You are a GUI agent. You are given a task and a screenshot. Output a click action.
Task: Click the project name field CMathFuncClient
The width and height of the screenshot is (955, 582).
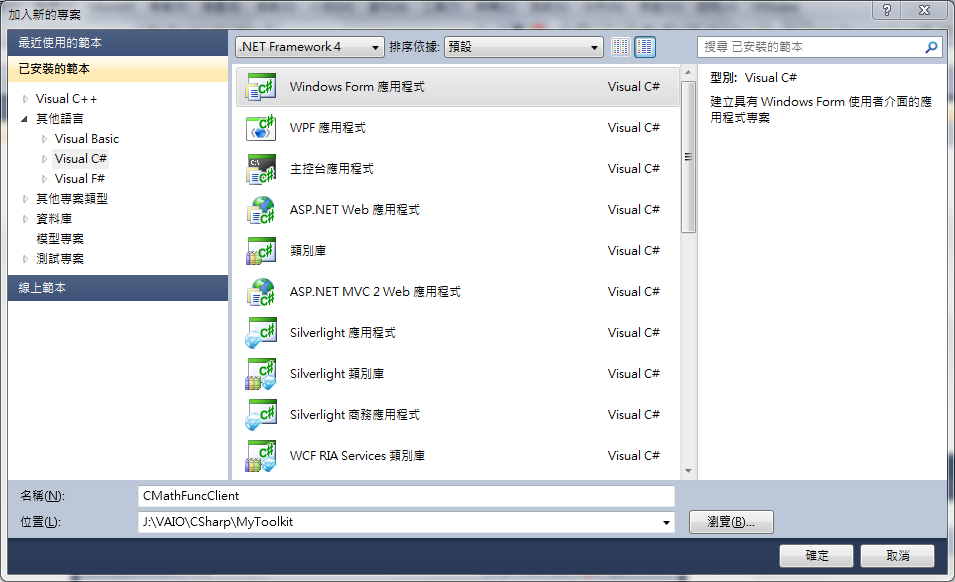tap(406, 496)
